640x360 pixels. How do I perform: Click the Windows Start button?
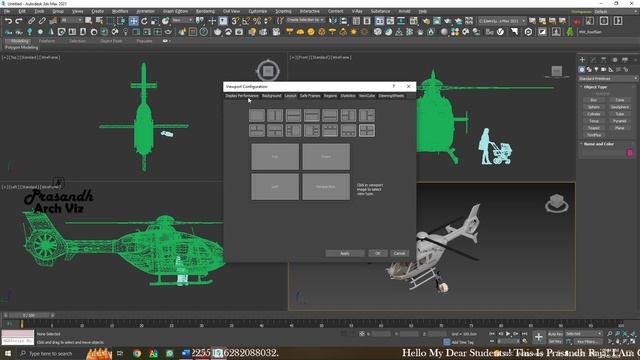coord(8,353)
